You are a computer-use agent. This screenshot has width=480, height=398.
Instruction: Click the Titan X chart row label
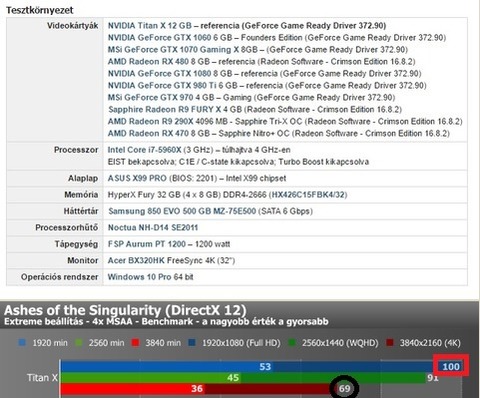click(x=42, y=378)
